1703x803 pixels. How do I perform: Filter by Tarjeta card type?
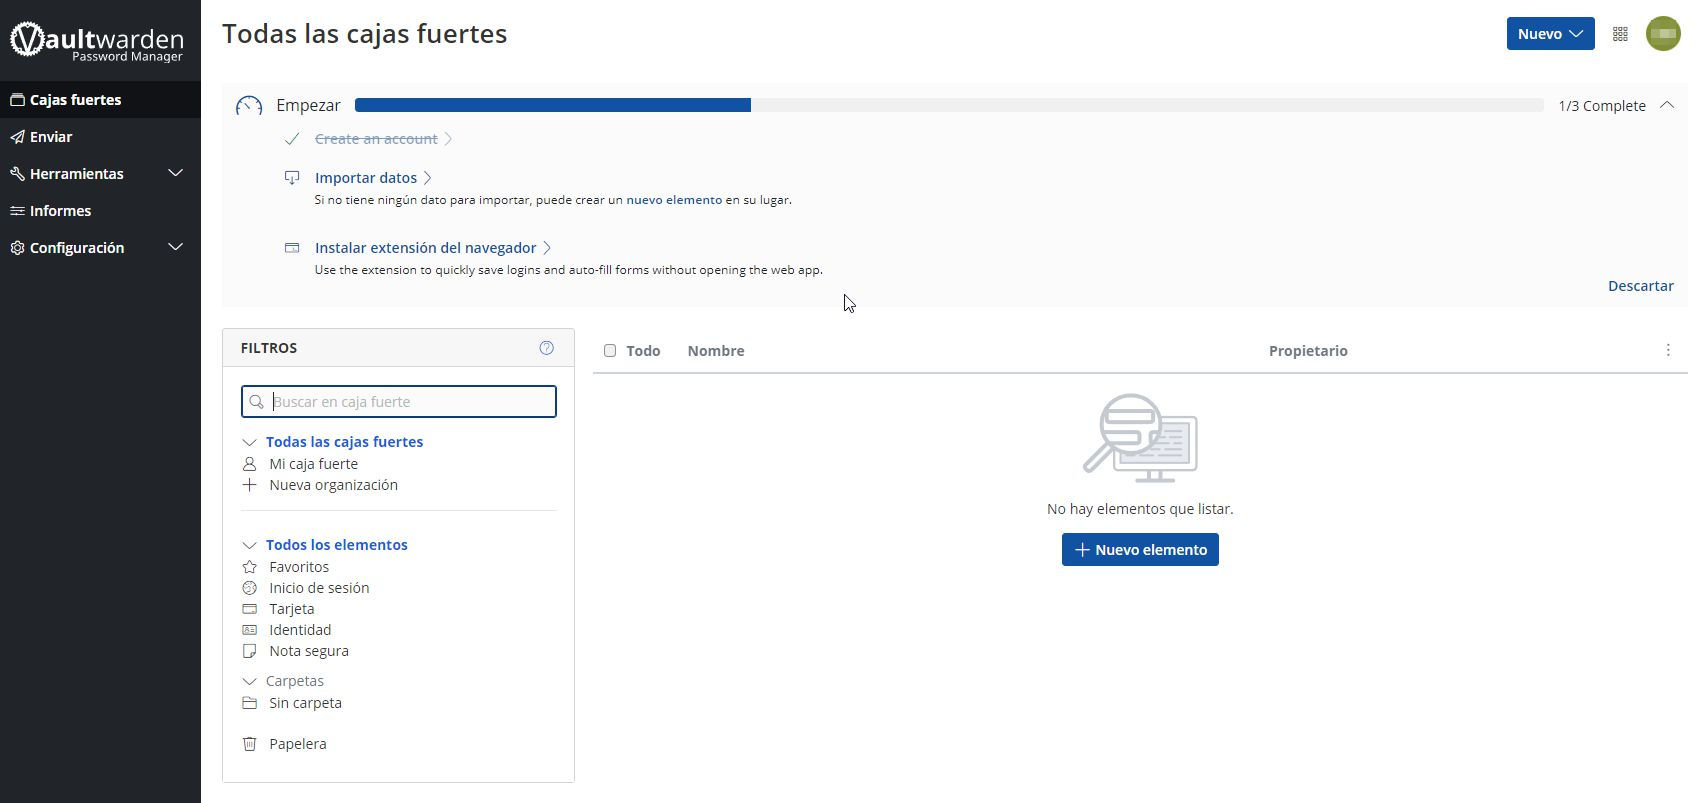[291, 609]
